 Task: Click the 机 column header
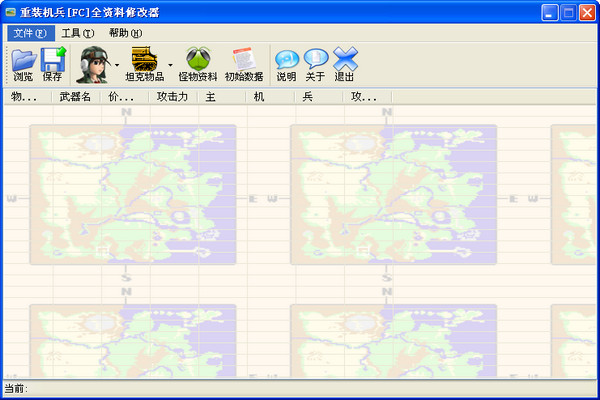(270, 97)
